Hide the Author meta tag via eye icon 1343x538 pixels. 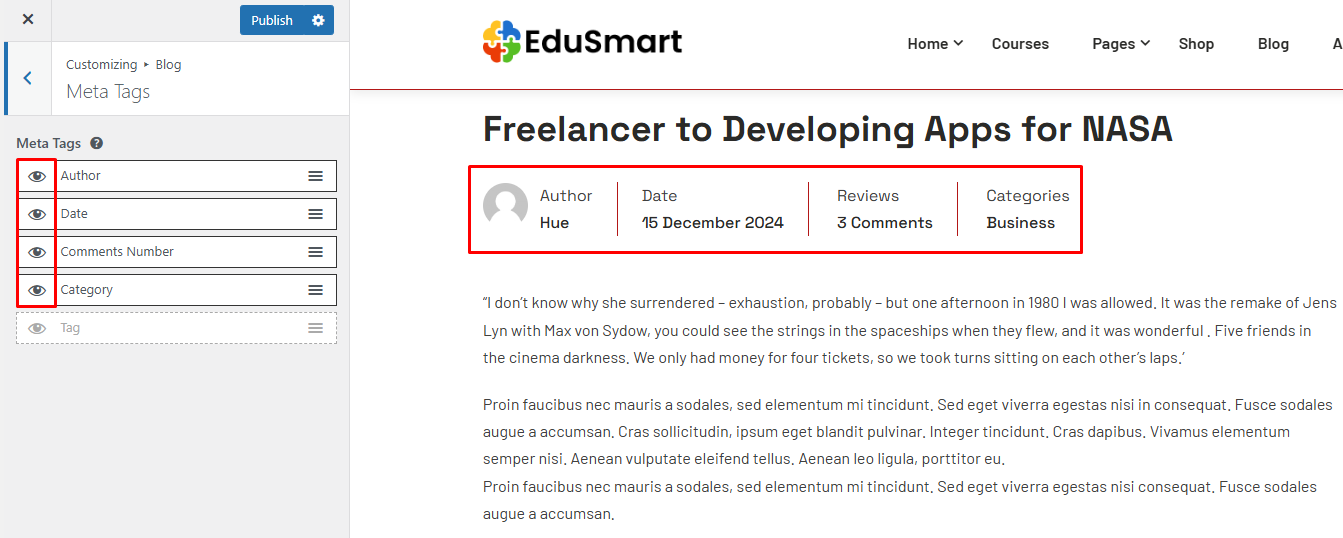click(37, 176)
